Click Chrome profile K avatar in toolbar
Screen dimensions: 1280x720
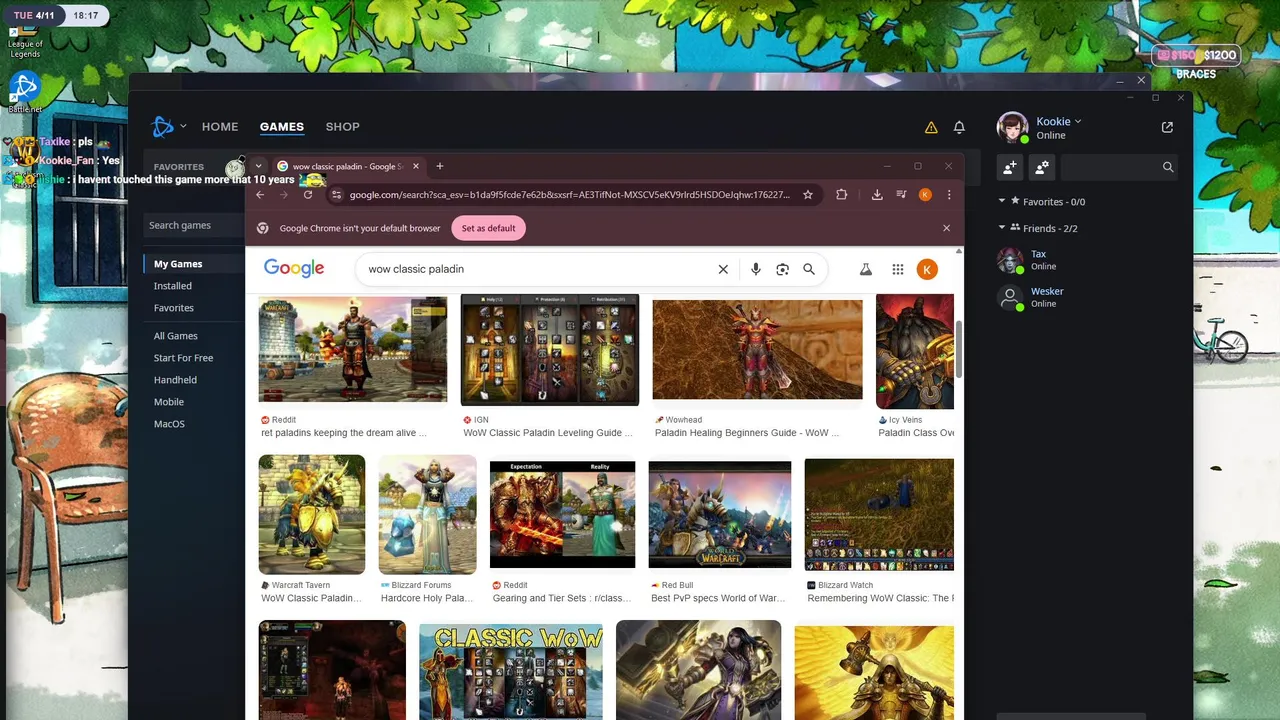point(925,195)
